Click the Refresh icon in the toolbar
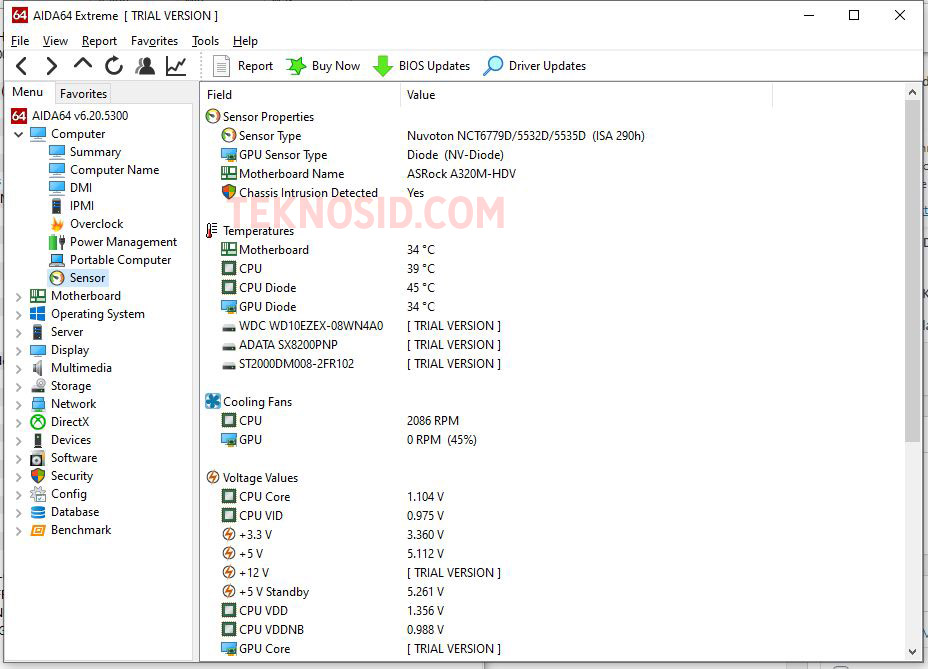Screen dimensions: 928x669 [x=114, y=66]
